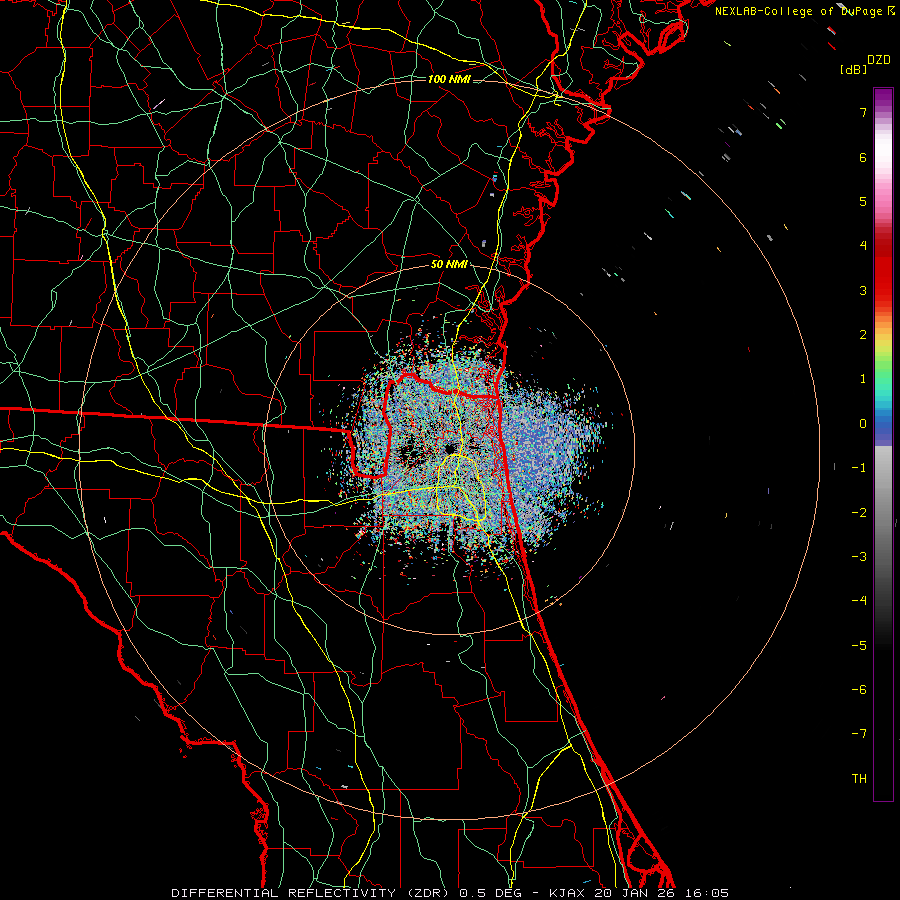900x900 pixels.
Task: Click the 3 value on color scale
Action: point(863,290)
